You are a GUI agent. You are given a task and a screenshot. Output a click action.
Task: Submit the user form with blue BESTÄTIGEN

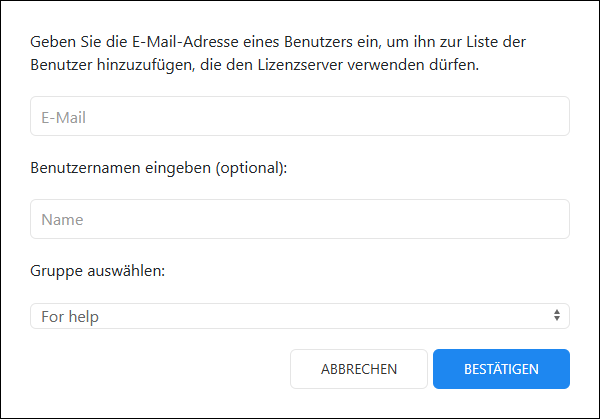click(x=501, y=369)
